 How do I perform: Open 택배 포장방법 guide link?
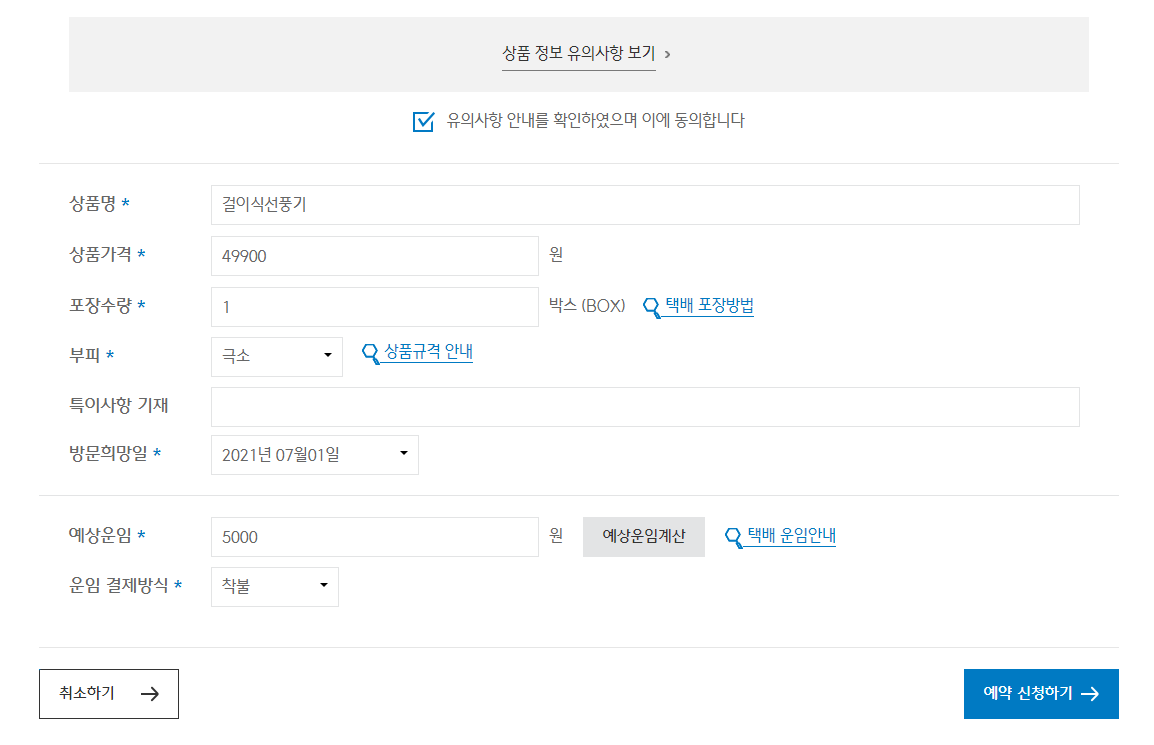click(x=709, y=306)
